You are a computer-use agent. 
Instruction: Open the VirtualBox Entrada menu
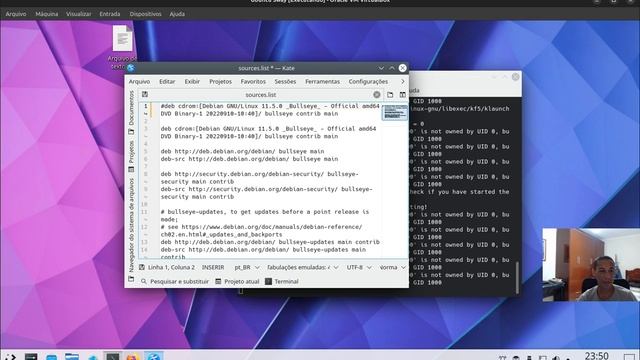pos(110,14)
